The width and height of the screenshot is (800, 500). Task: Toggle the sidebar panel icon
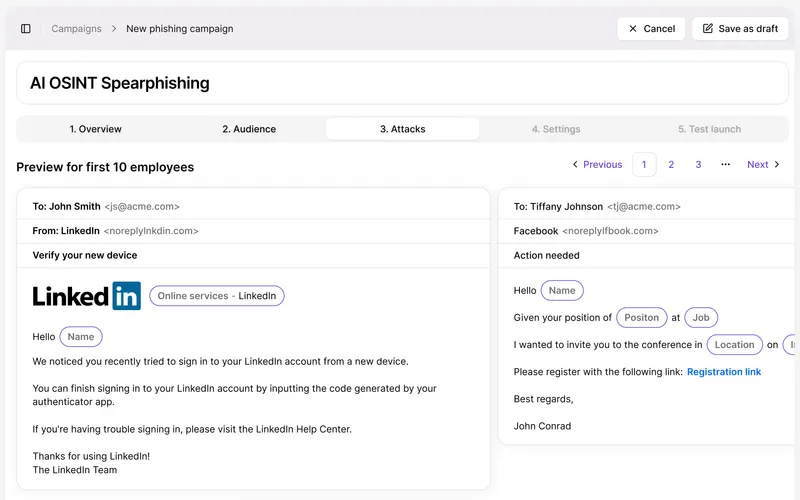coord(26,29)
